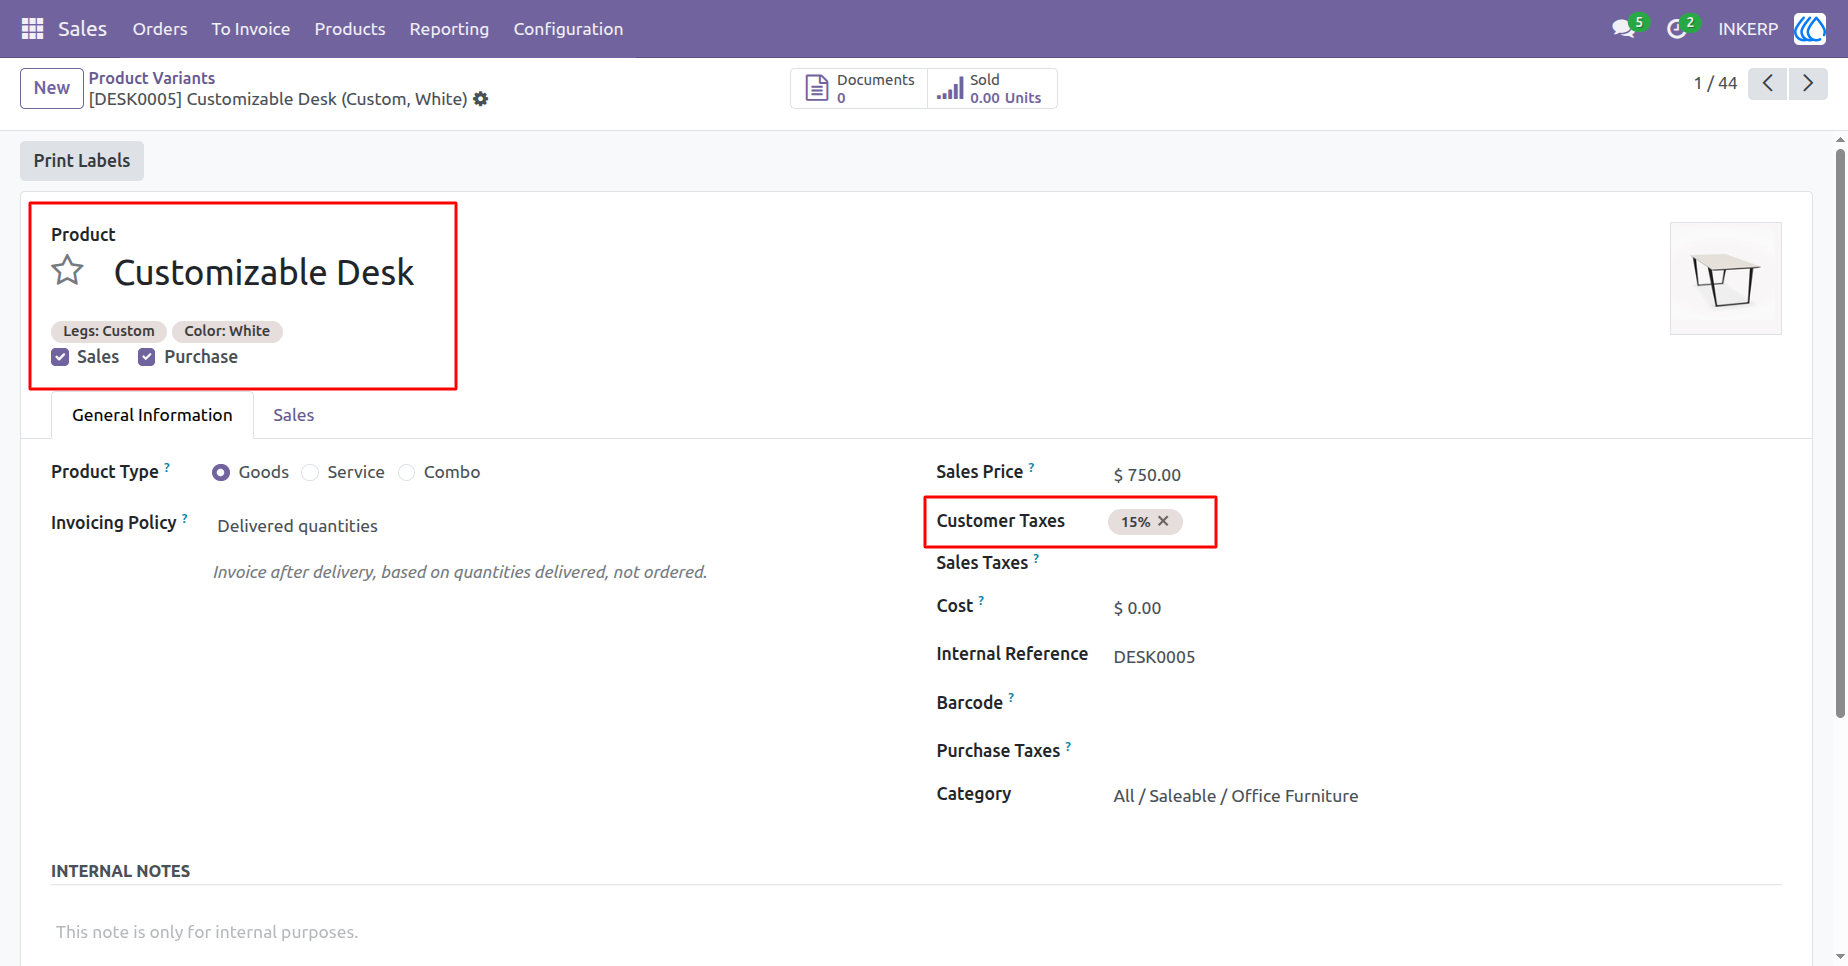This screenshot has height=966, width=1848.
Task: Show help tooltip for Product Type
Action: (167, 467)
